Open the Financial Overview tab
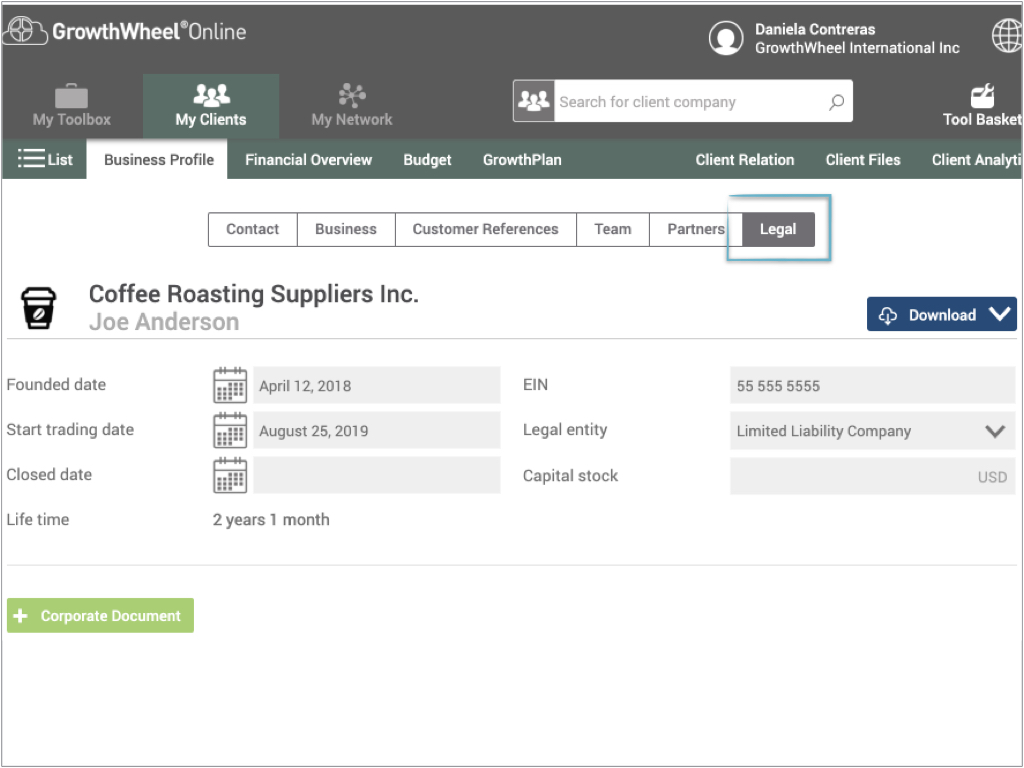The height and width of the screenshot is (768, 1024). [x=308, y=160]
